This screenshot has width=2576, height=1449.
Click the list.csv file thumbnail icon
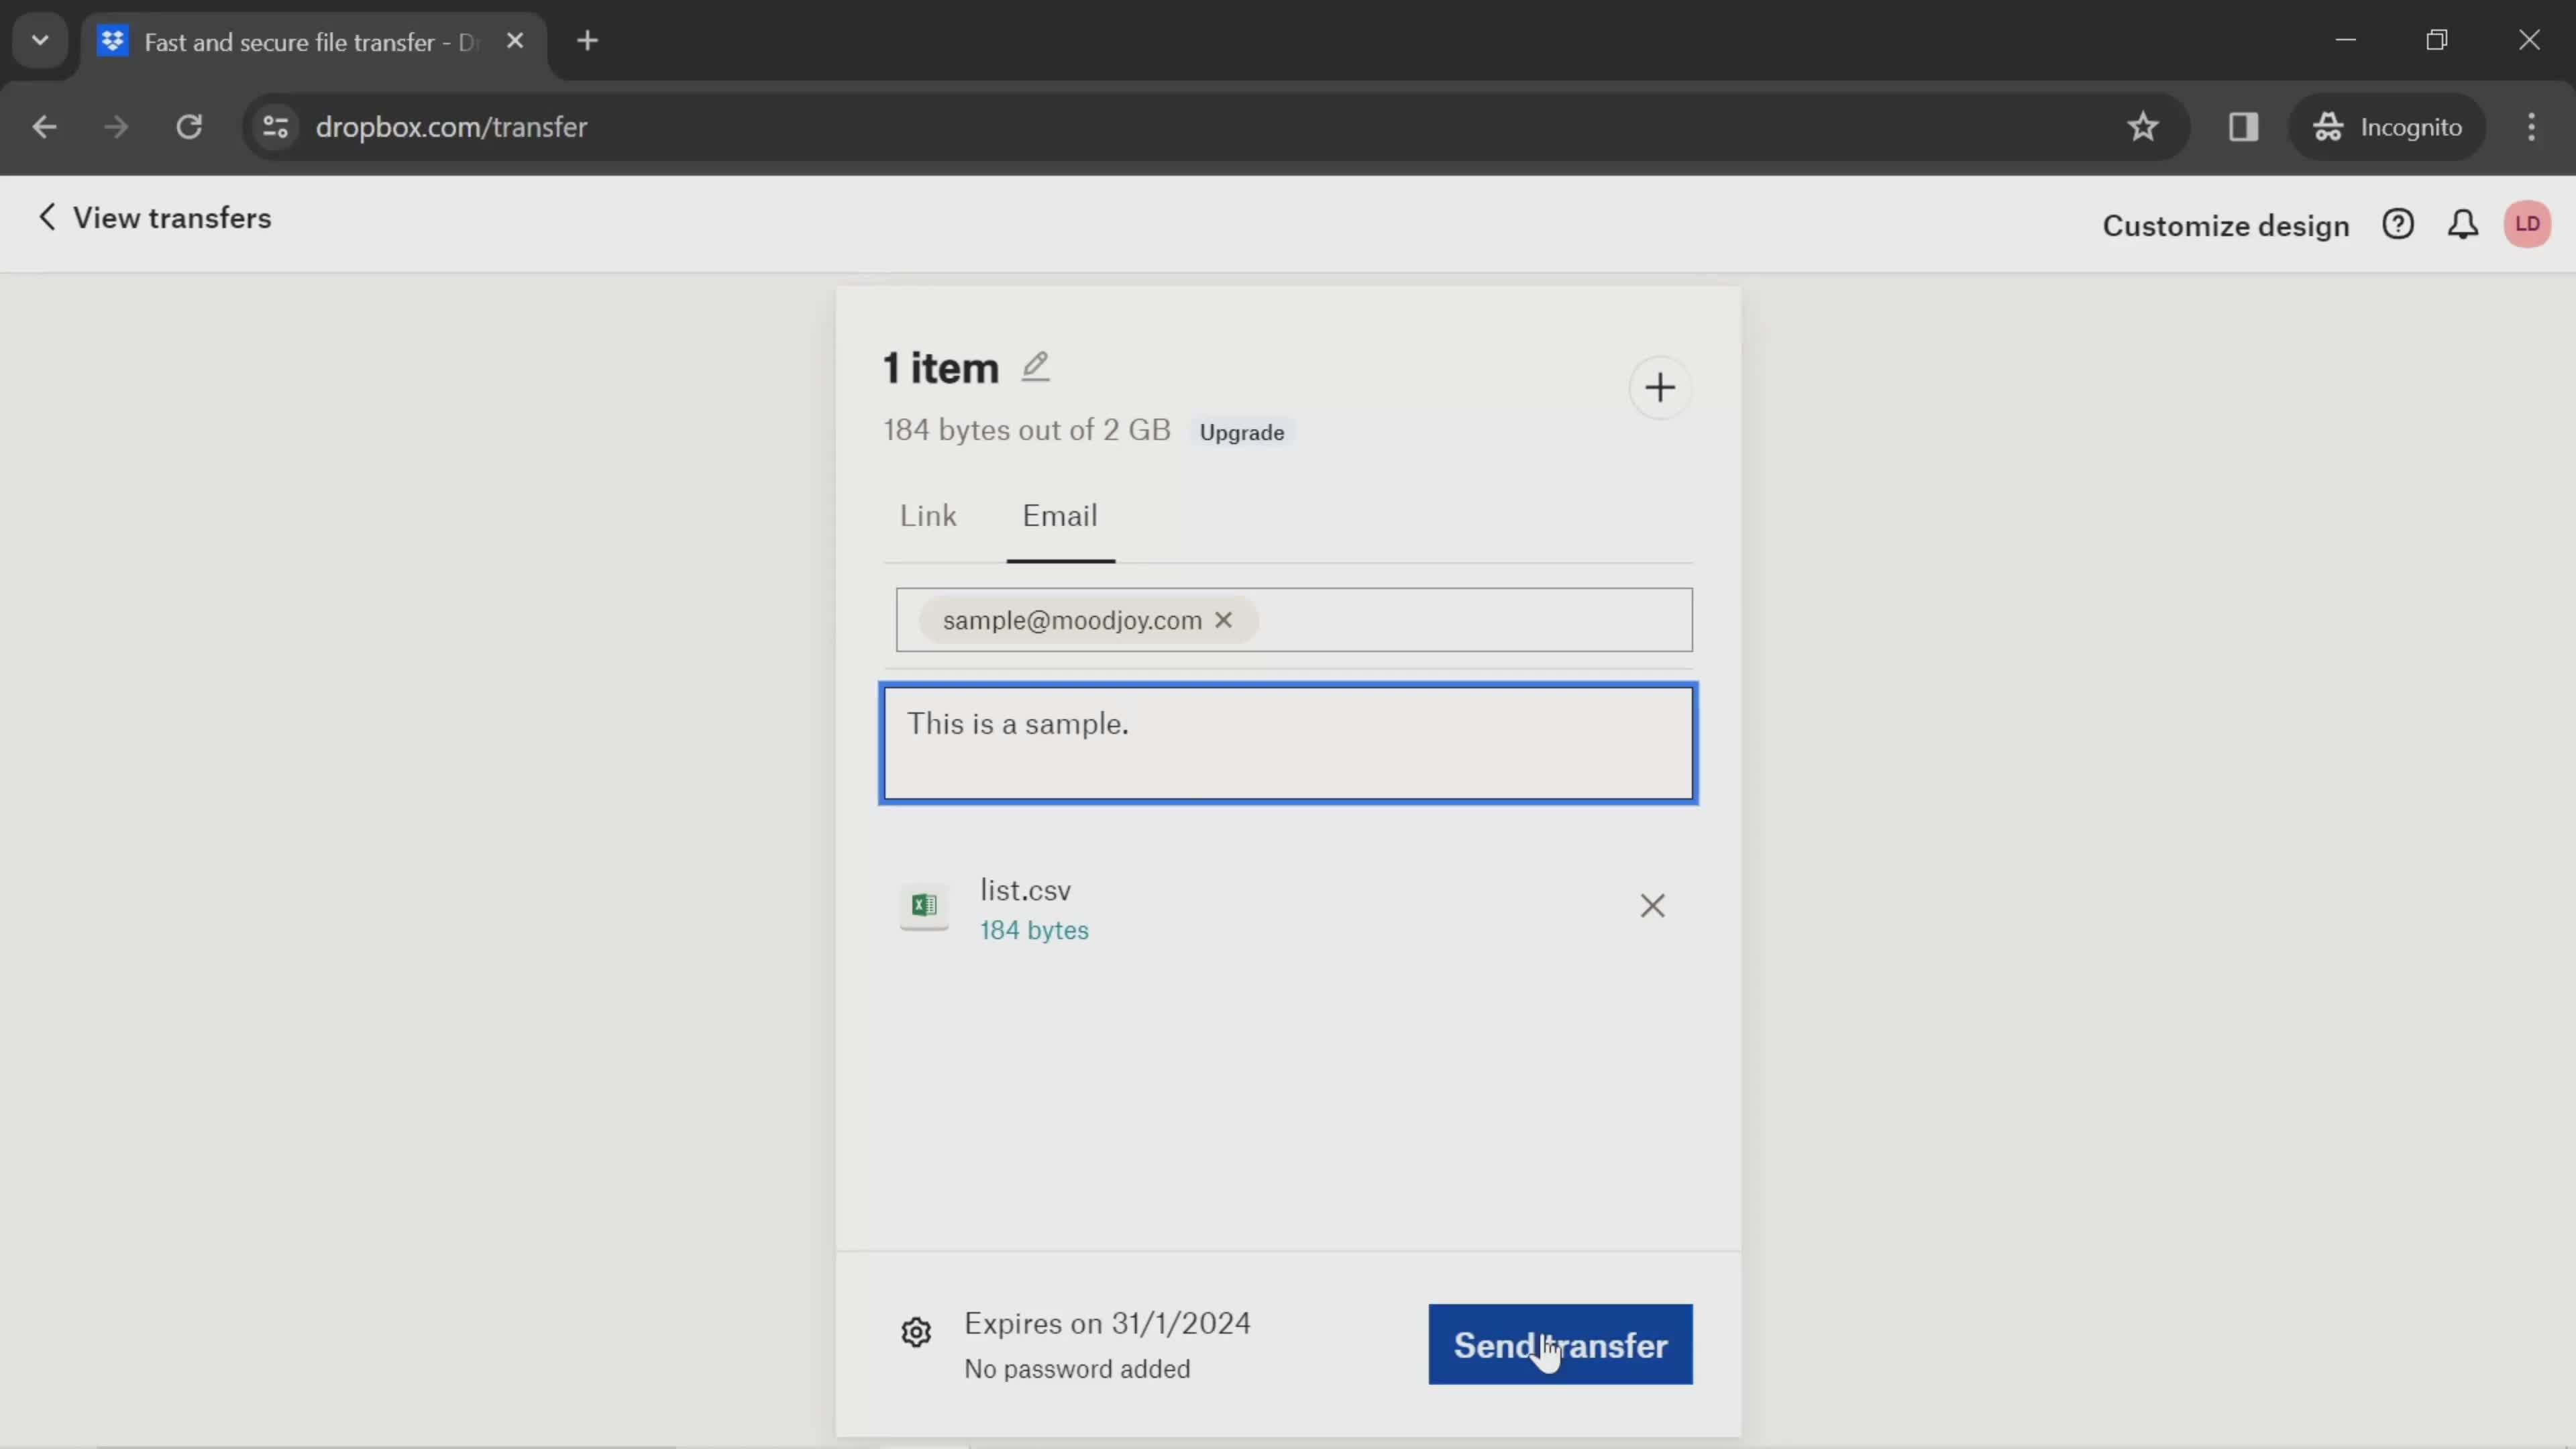point(925,906)
